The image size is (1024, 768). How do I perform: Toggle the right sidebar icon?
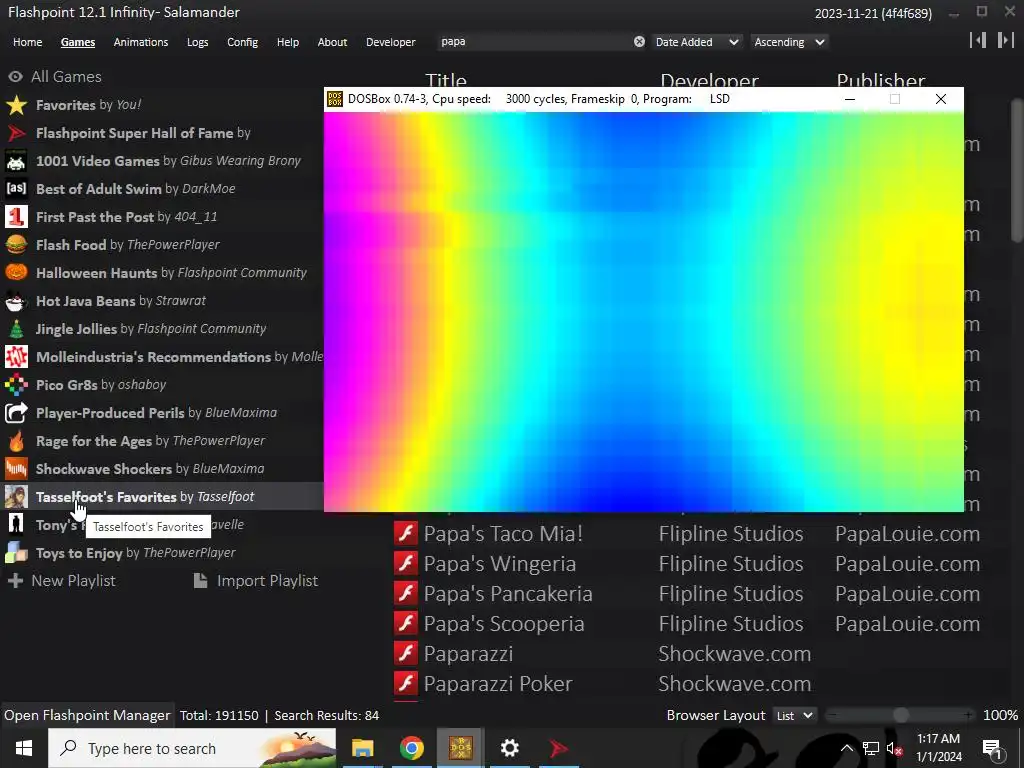[x=1005, y=40]
